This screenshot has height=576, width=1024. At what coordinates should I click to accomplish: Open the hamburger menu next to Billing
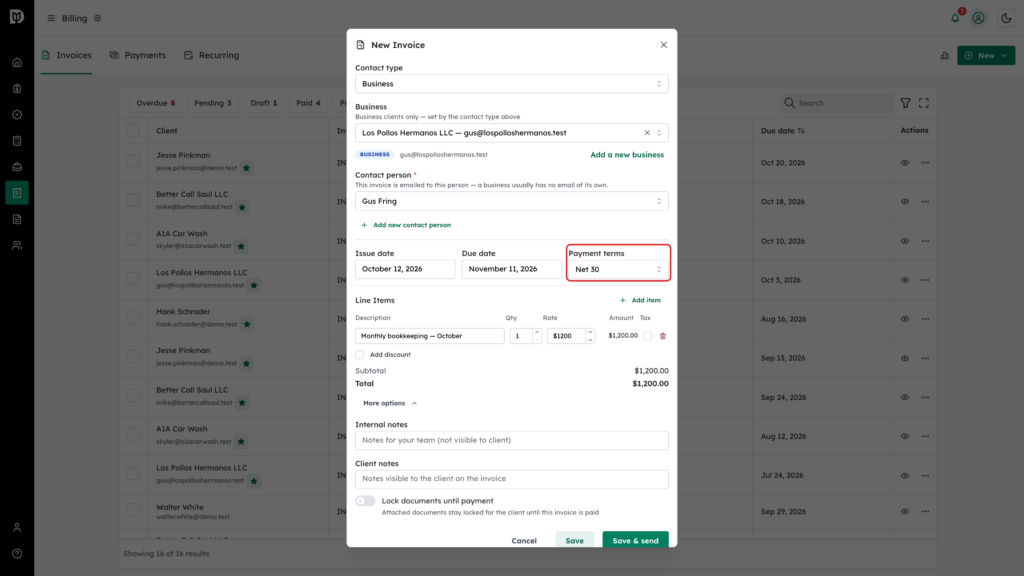51,18
